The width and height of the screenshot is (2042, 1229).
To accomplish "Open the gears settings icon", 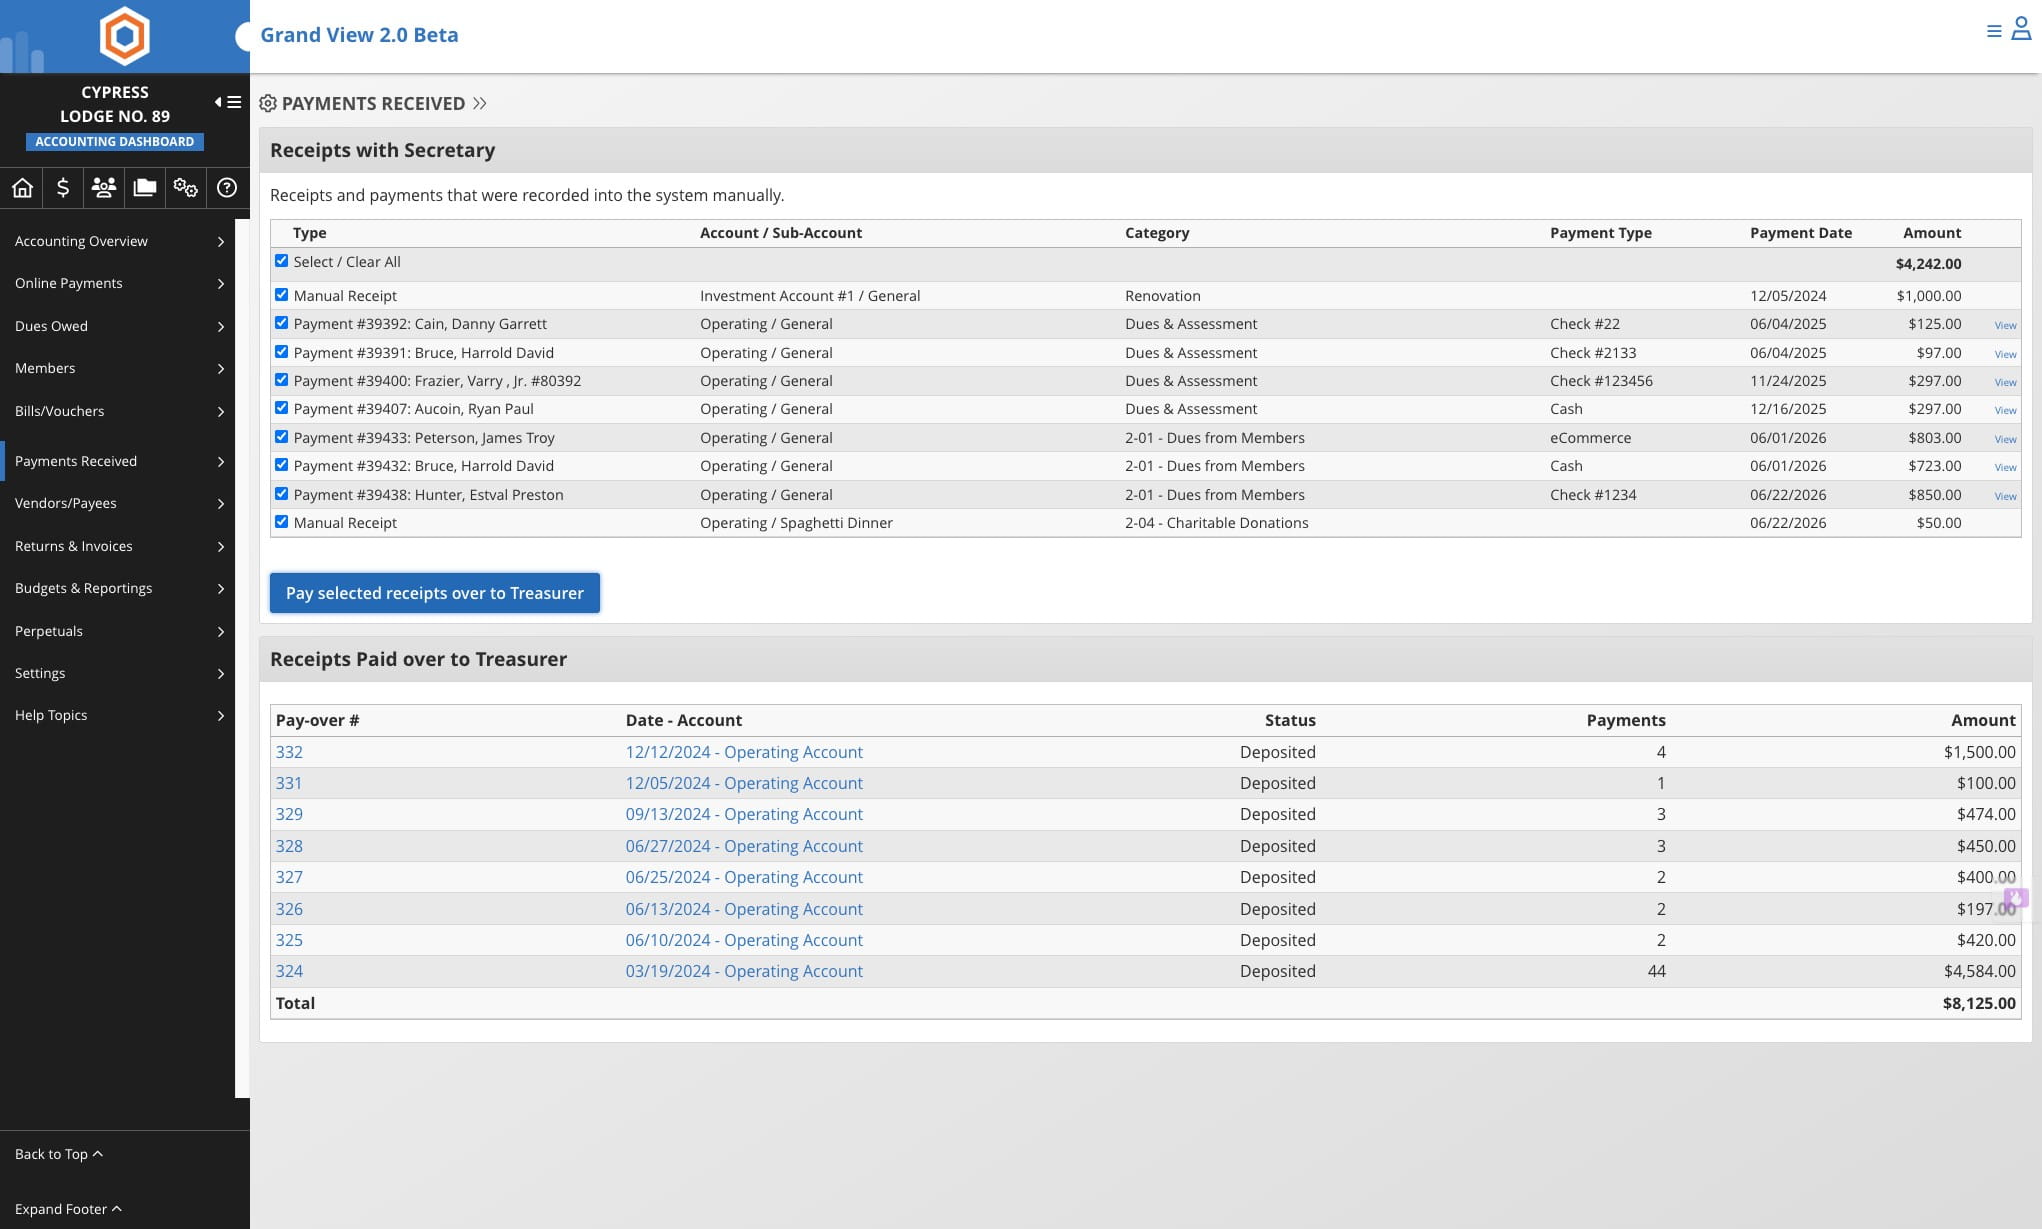I will click(x=185, y=187).
